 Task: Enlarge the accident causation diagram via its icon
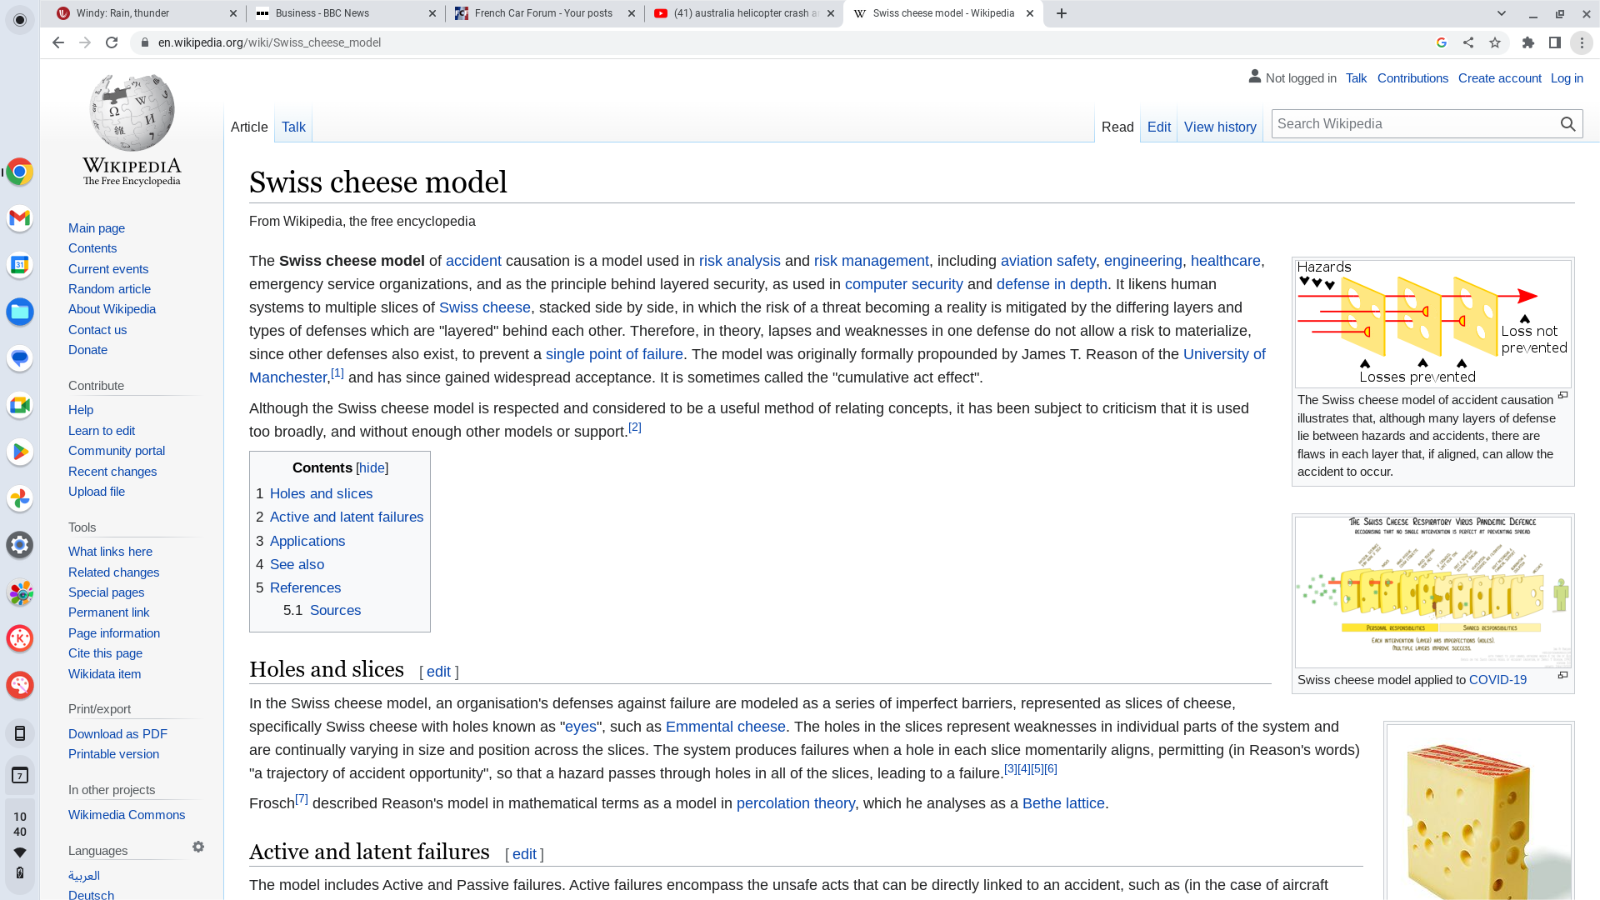1562,396
